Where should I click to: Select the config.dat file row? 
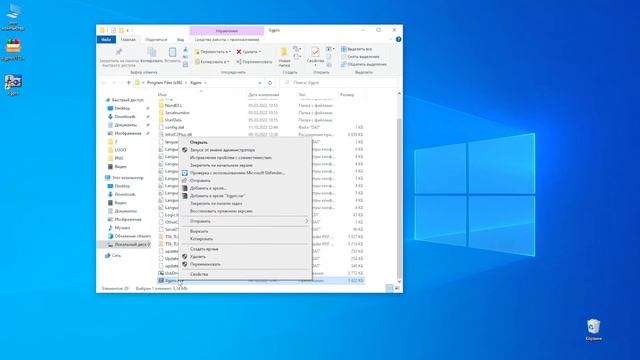point(260,127)
